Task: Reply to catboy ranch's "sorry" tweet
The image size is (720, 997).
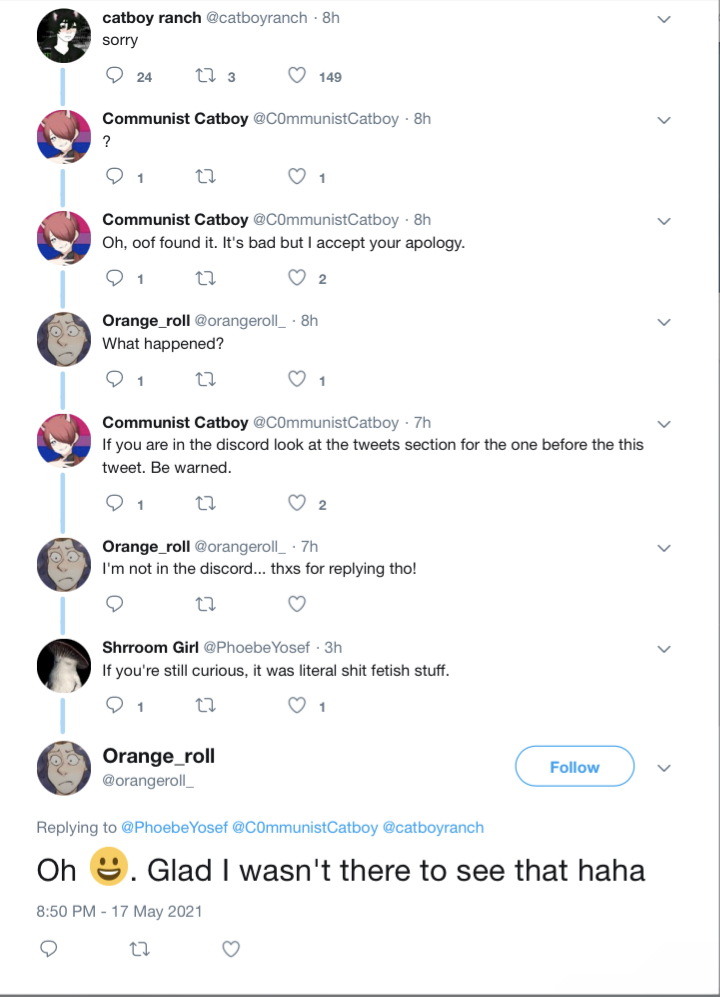Action: [x=114, y=77]
